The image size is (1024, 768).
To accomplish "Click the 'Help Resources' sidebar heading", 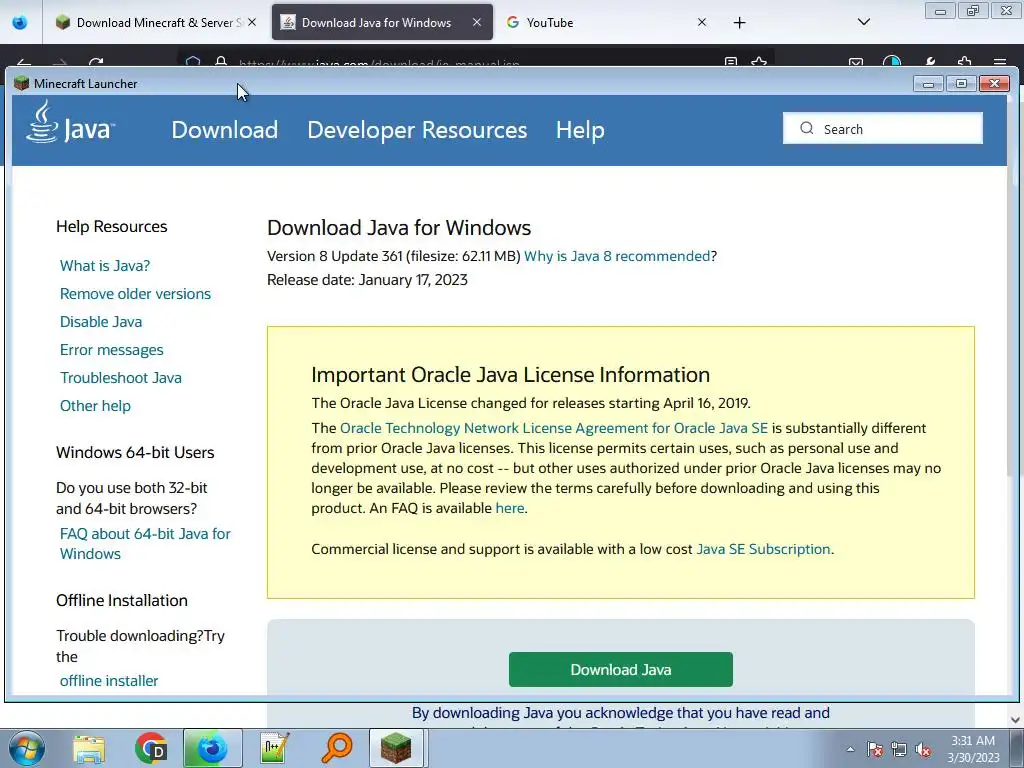I will 112,227.
